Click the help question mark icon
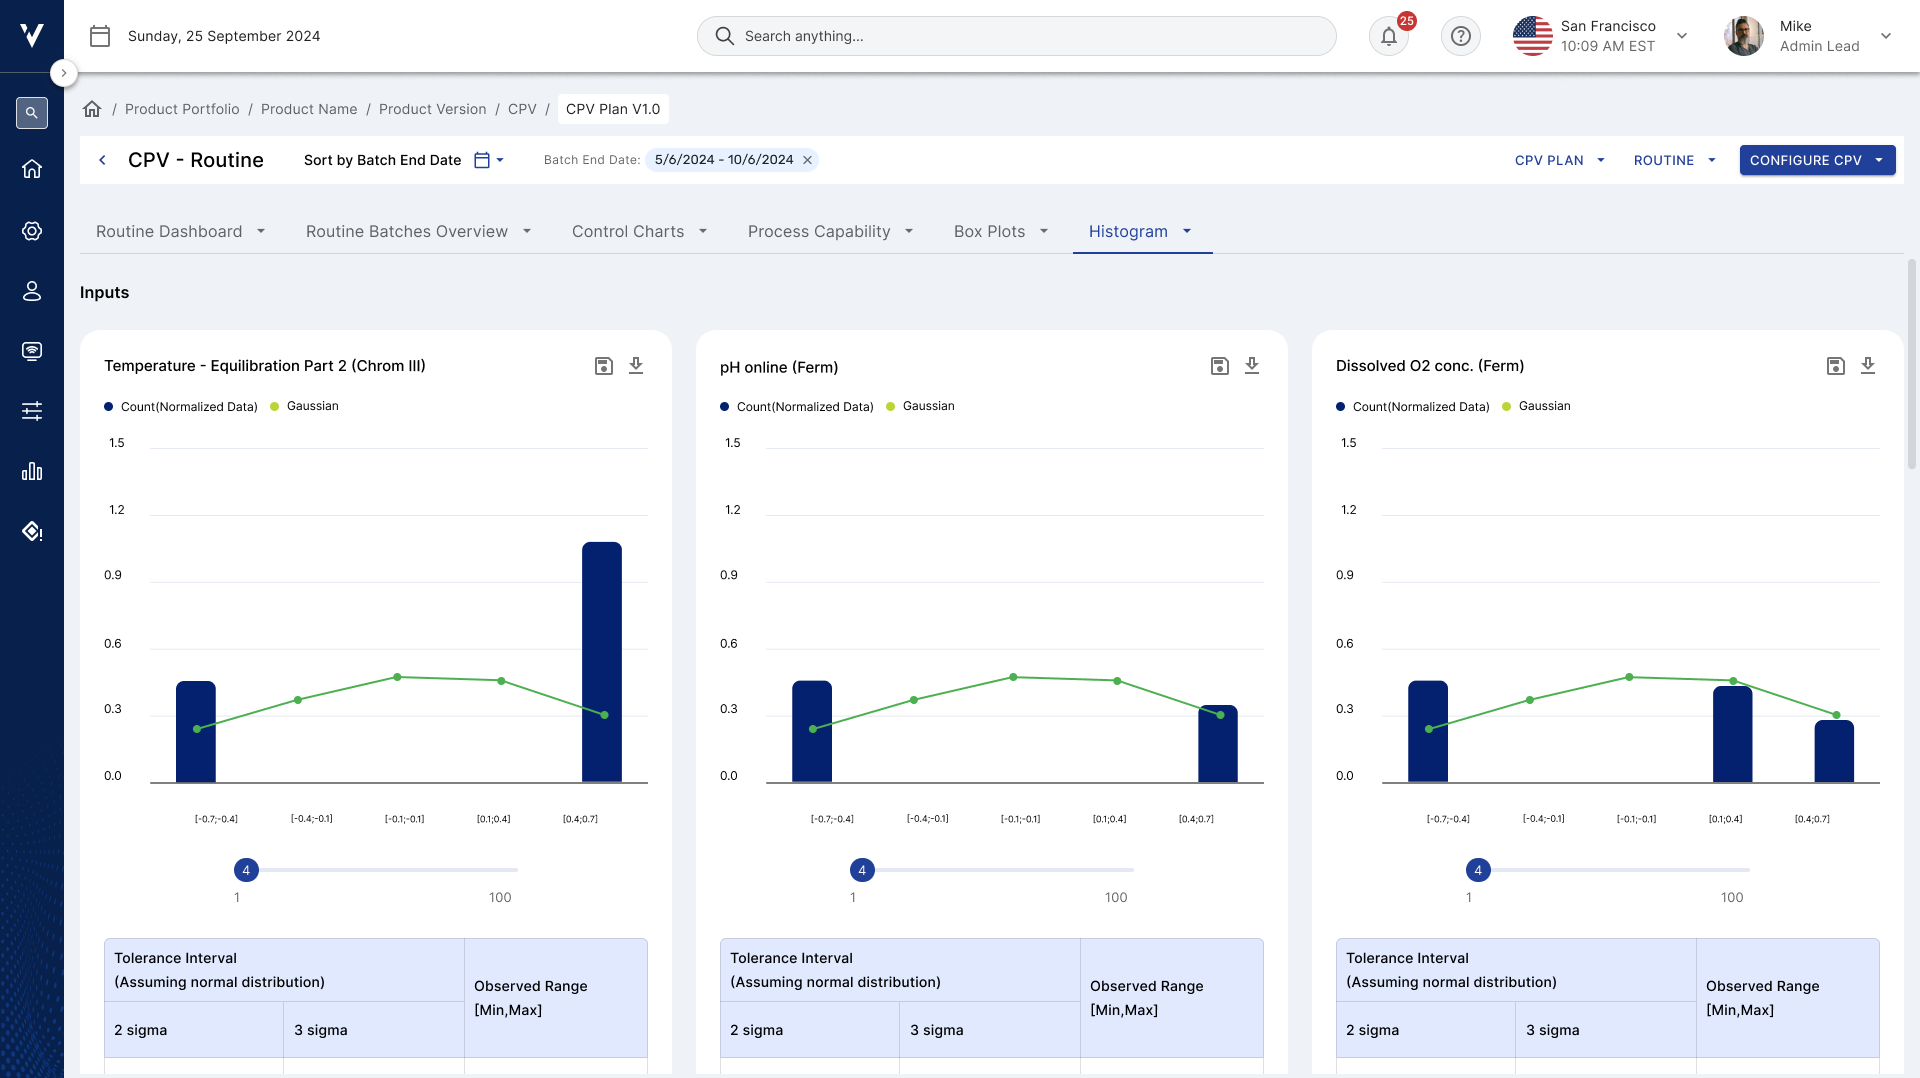The height and width of the screenshot is (1078, 1920). 1460,36
